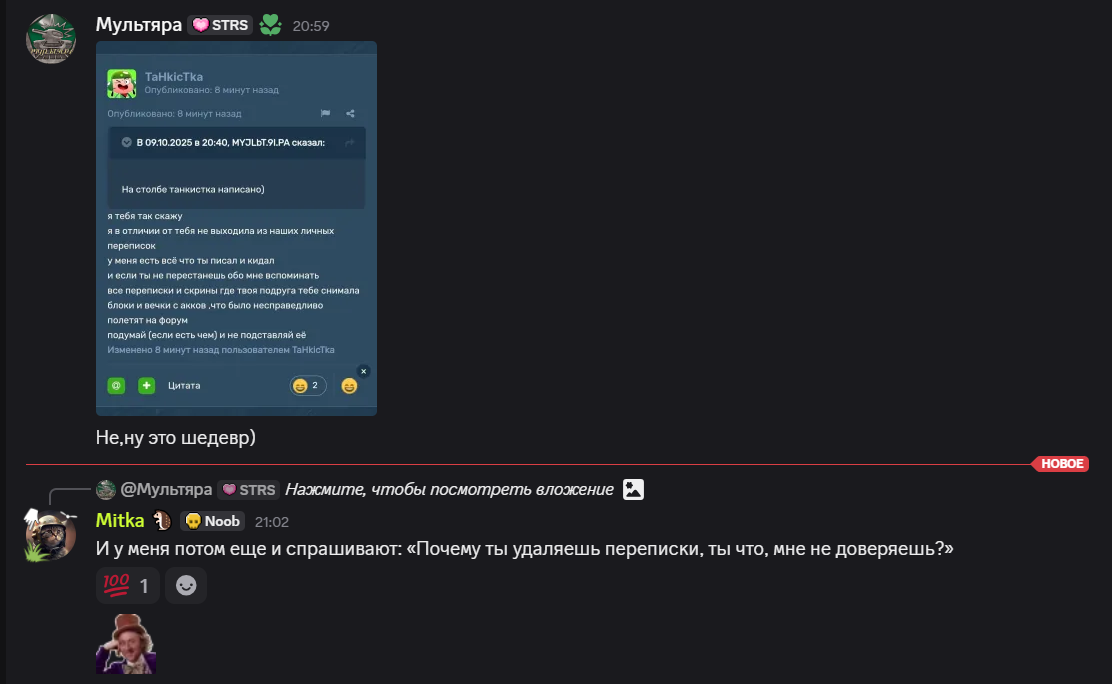
Task: Toggle the laughing emoji reaction showing 2
Action: point(307,385)
